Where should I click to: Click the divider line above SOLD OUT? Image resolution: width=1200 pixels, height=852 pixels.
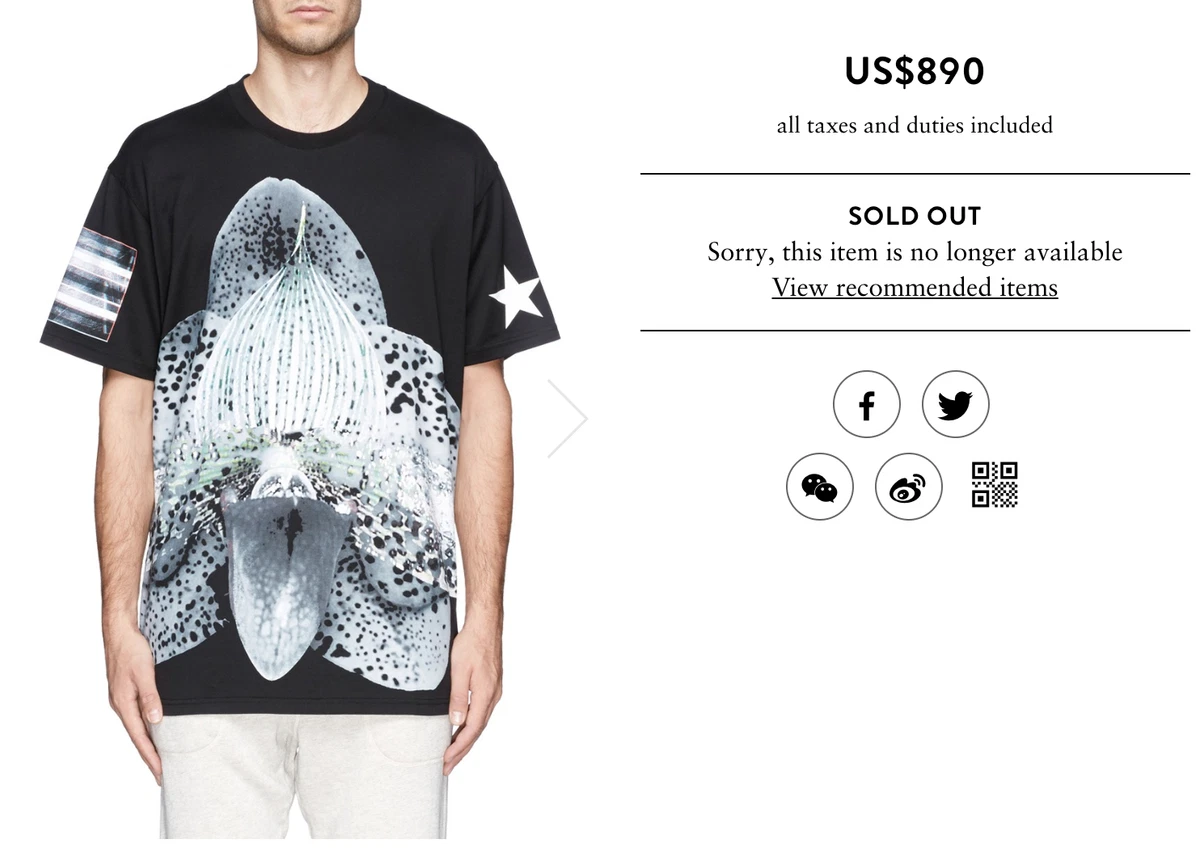[915, 174]
